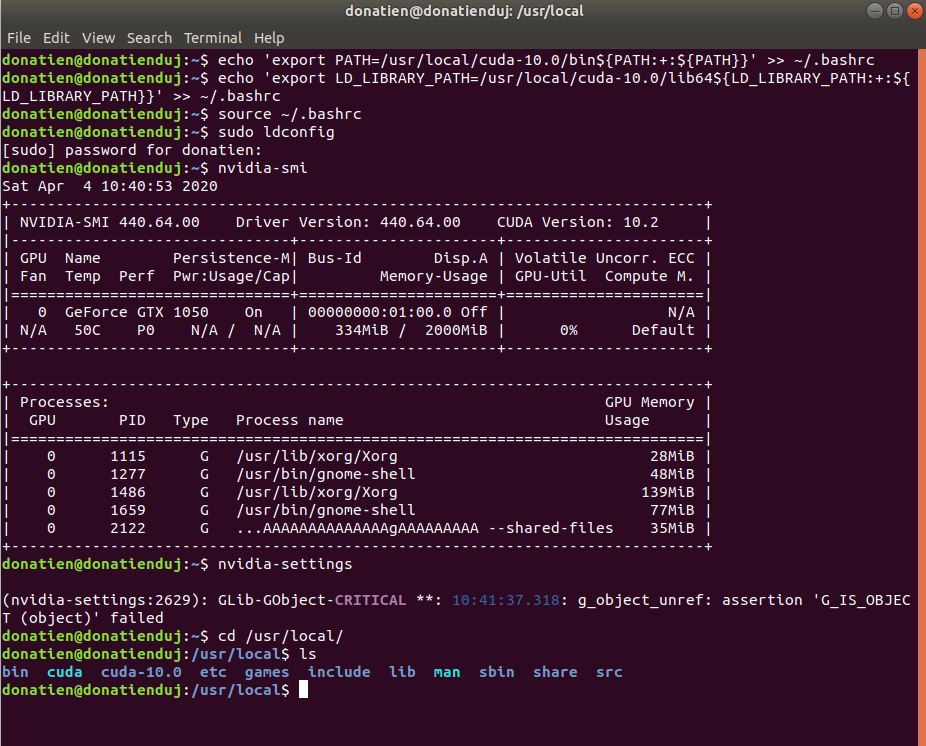This screenshot has width=926, height=746.
Task: Click the 'Volatile Uncorr. ECC' header text
Action: (x=604, y=258)
